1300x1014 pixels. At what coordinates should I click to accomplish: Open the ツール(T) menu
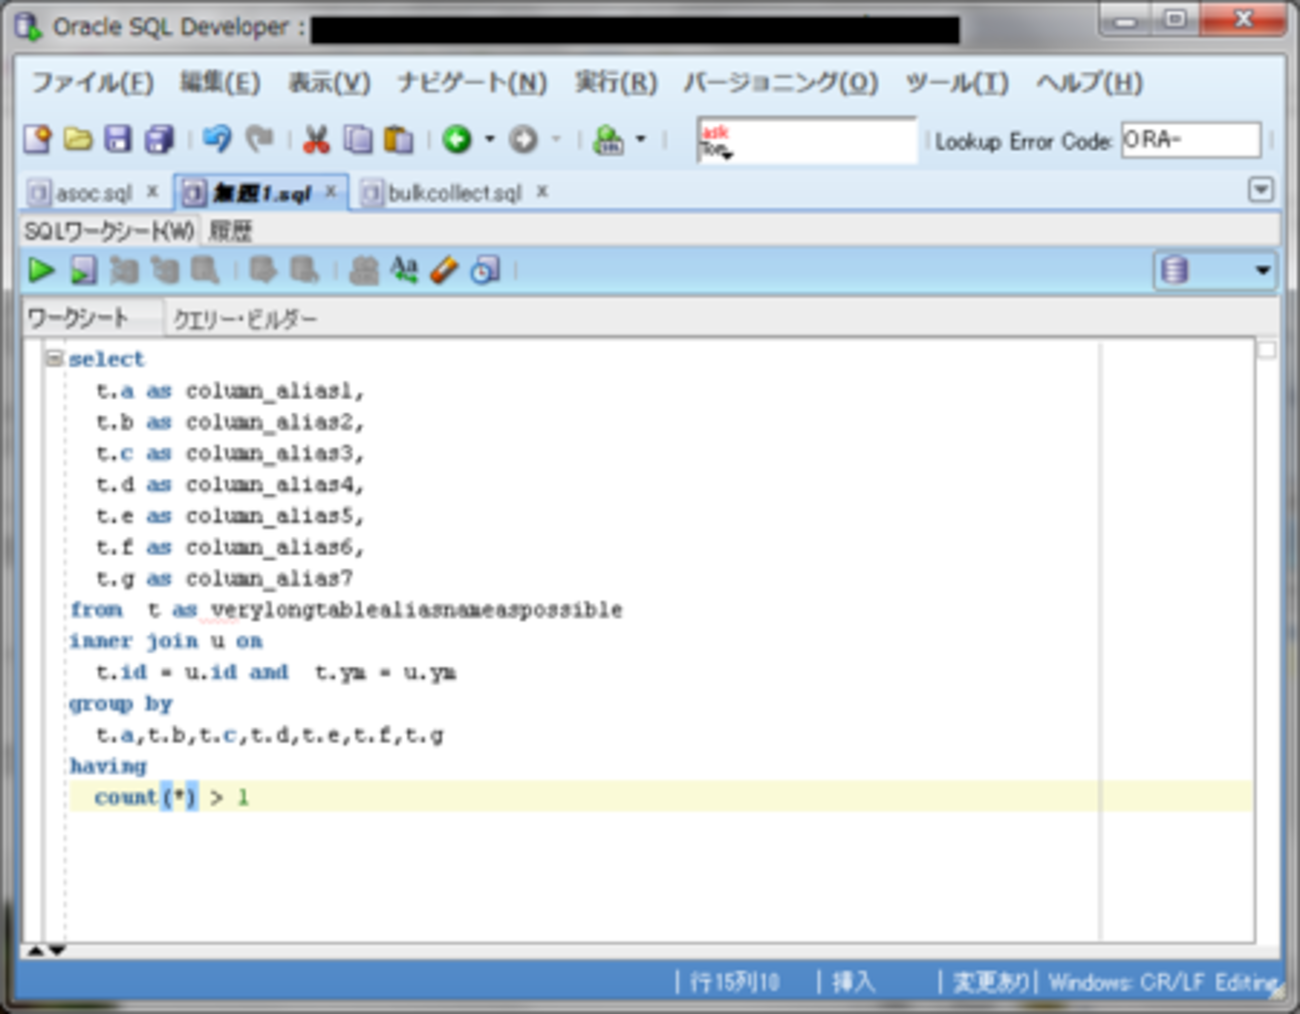(x=956, y=82)
